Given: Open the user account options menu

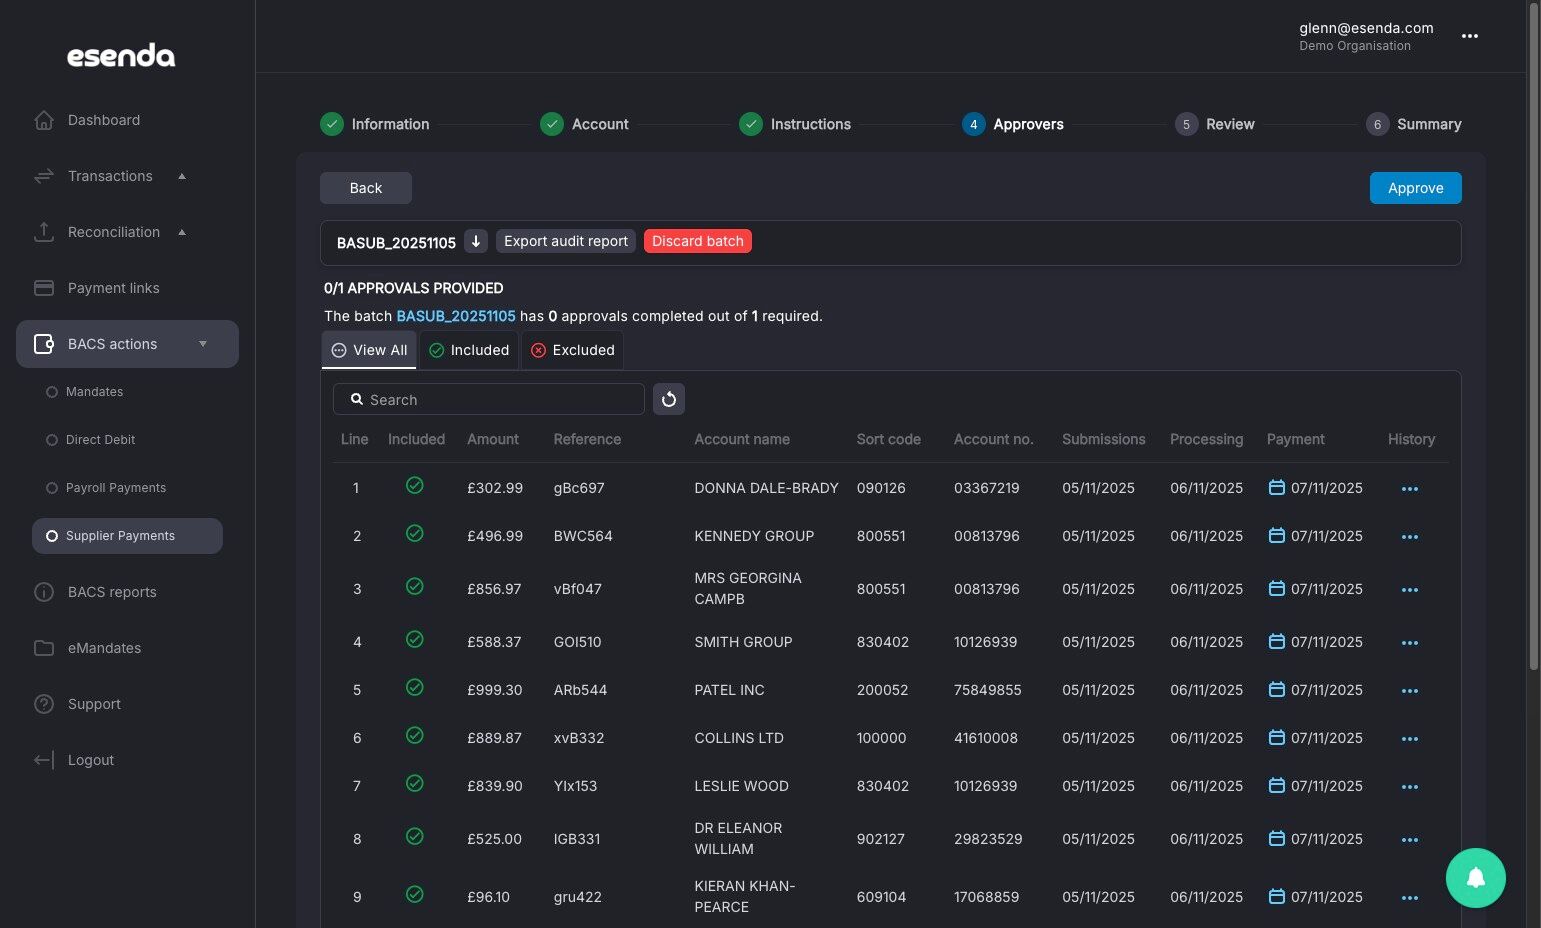Looking at the screenshot, I should coord(1470,36).
